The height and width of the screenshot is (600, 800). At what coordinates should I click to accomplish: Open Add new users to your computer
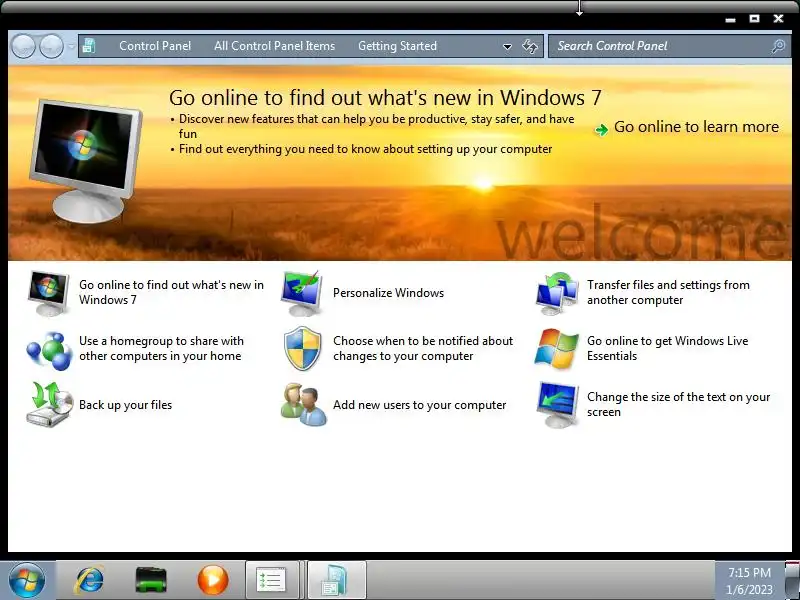click(x=419, y=405)
